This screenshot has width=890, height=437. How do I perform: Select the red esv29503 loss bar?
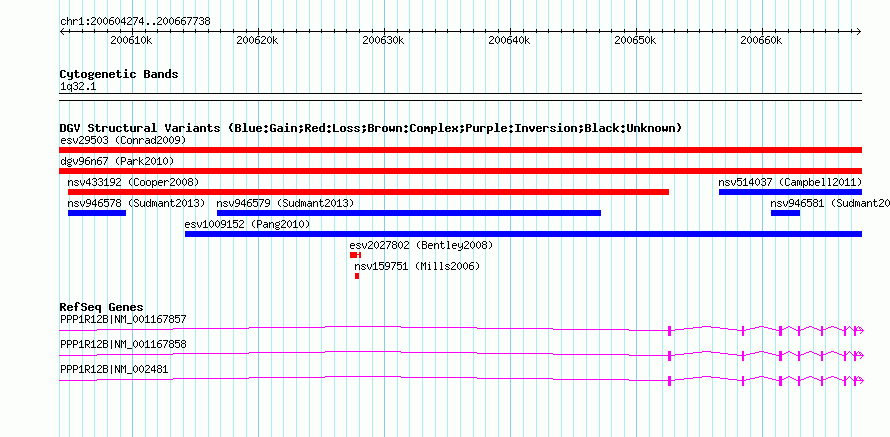point(460,150)
